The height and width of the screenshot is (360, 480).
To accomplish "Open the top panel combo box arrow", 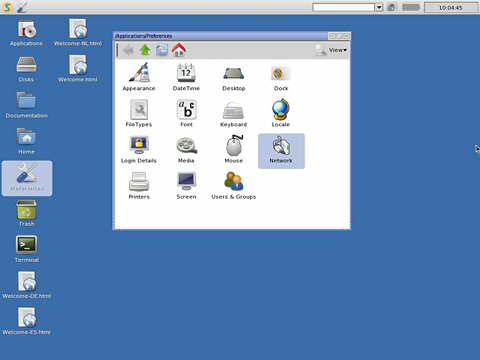I will (x=379, y=7).
